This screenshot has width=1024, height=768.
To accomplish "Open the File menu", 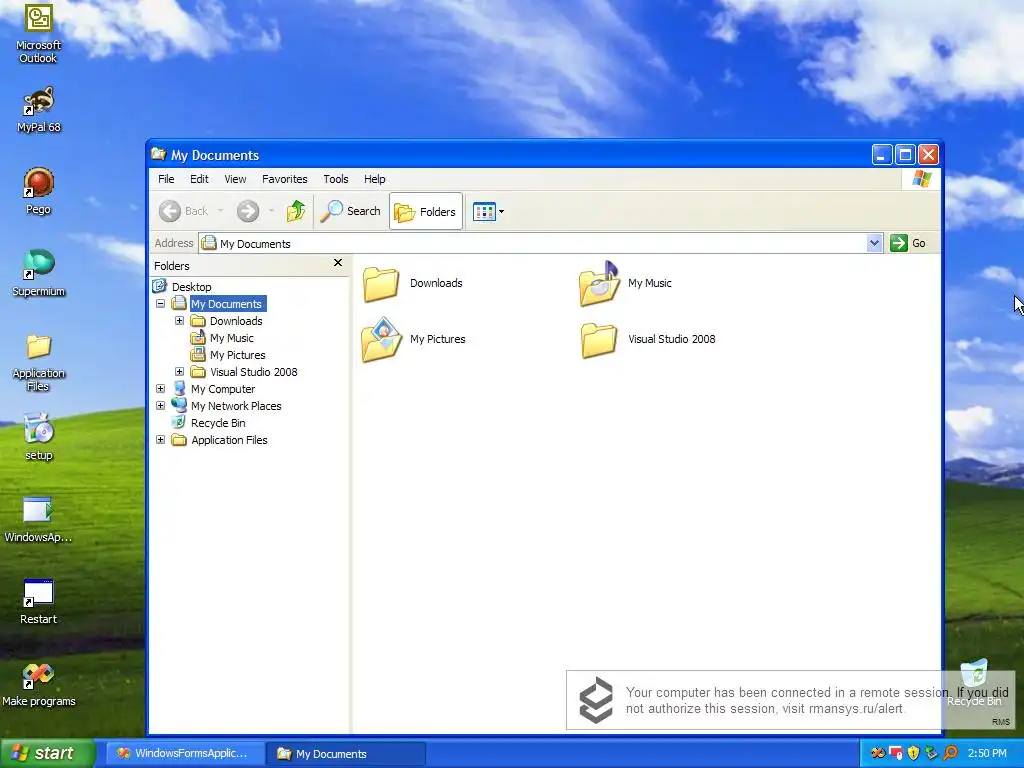I will (x=166, y=179).
